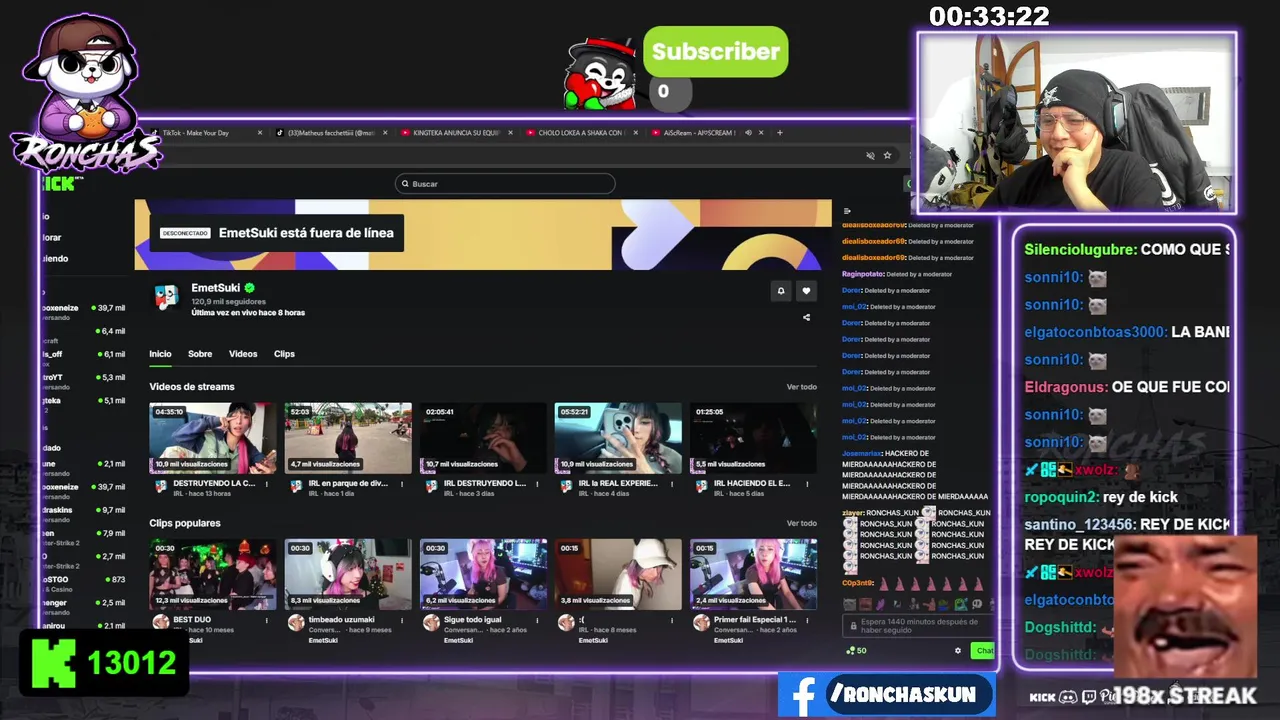This screenshot has height=720, width=1280.
Task: Click the '120,9 mil seguidores' text
Action: pyautogui.click(x=228, y=301)
